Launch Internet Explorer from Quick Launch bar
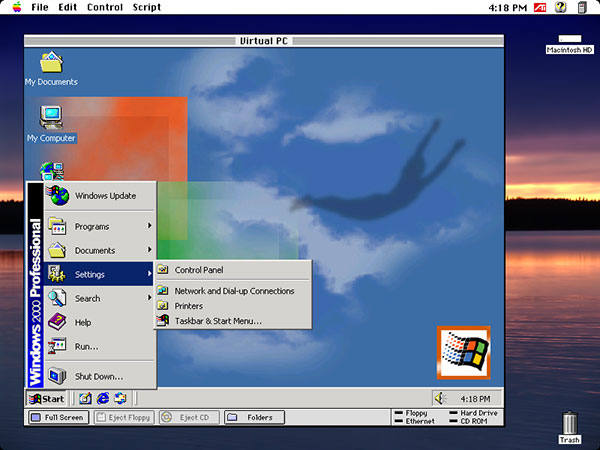Screen dimensions: 600x450 coord(101,398)
